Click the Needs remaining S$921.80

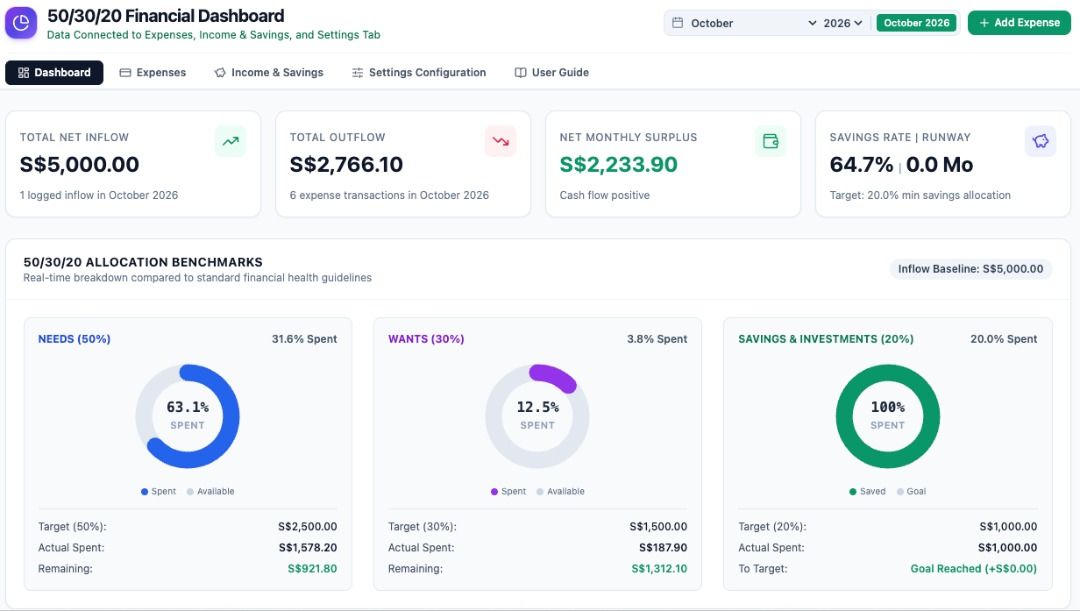312,568
